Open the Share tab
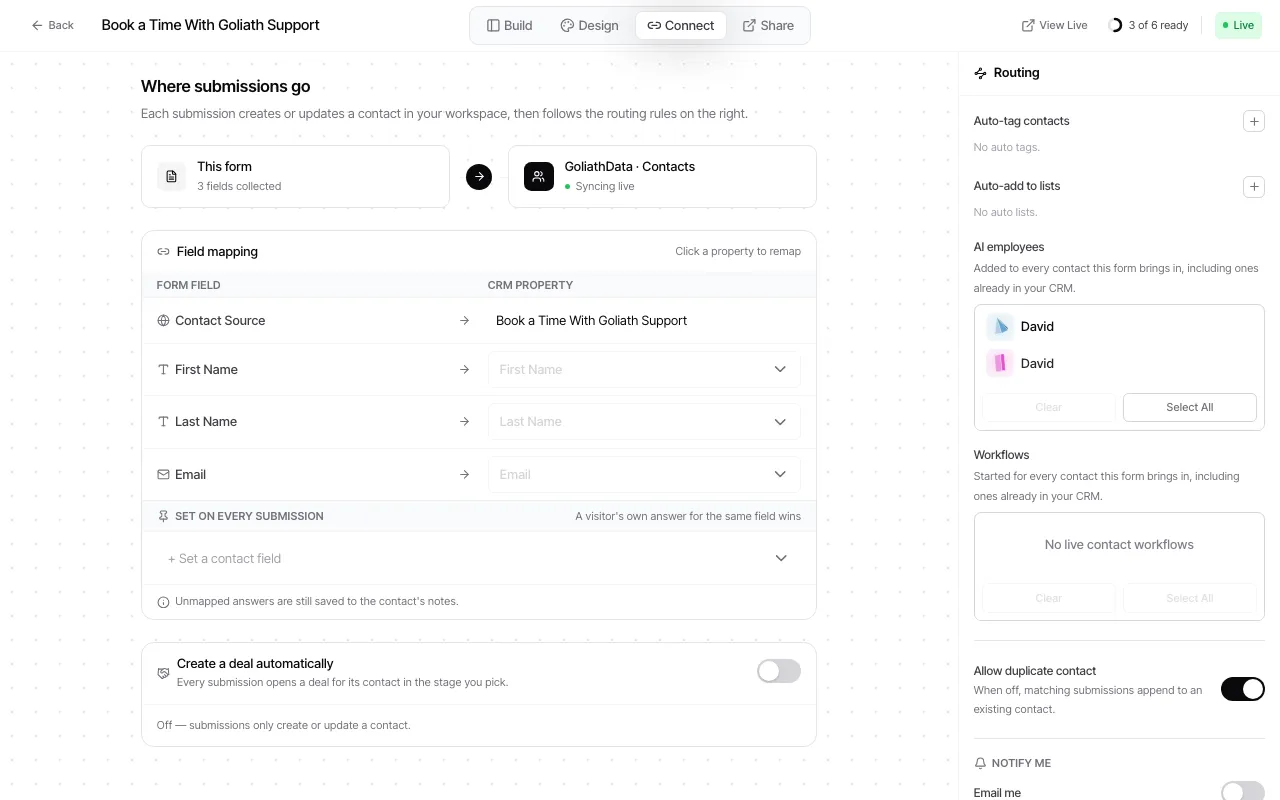Screen dimensions: 1280x800 (768, 25)
